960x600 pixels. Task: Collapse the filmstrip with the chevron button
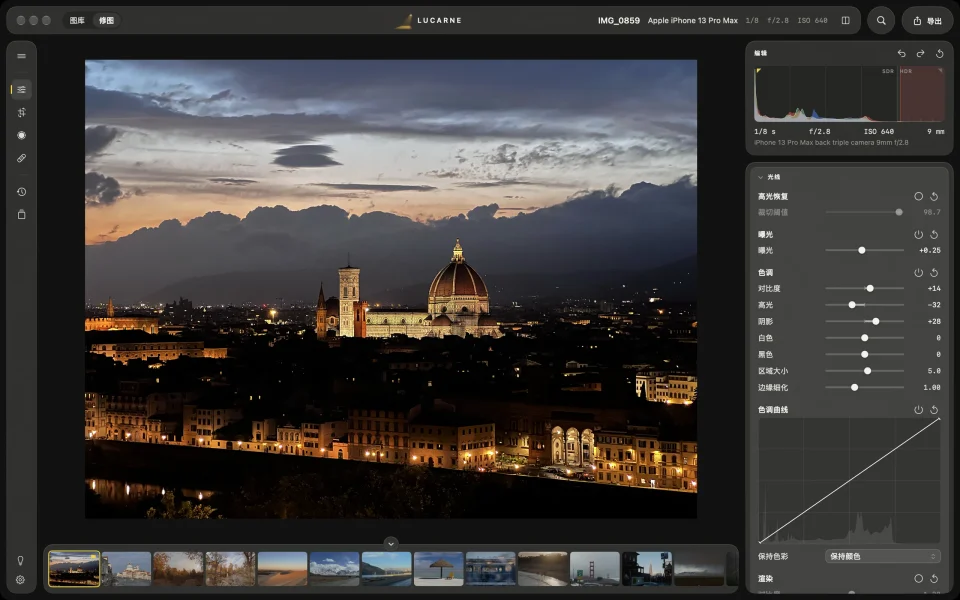click(x=391, y=543)
